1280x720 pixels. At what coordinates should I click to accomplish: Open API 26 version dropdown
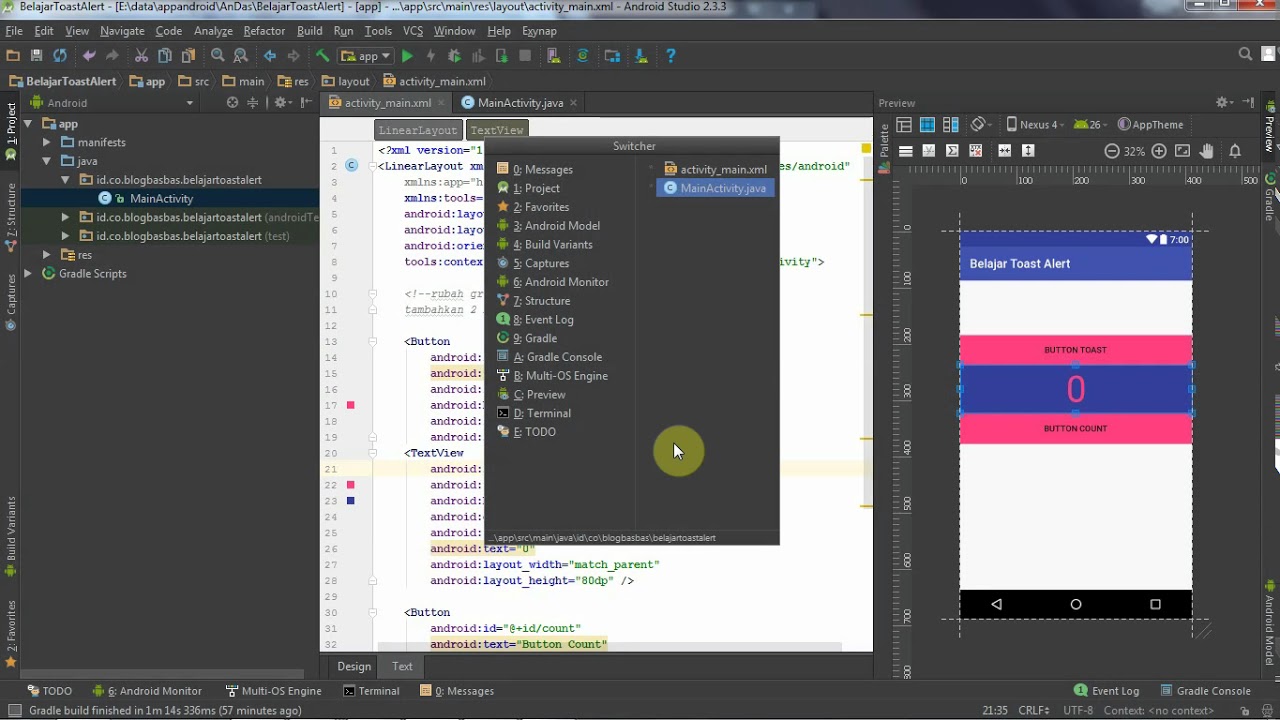click(x=1090, y=125)
